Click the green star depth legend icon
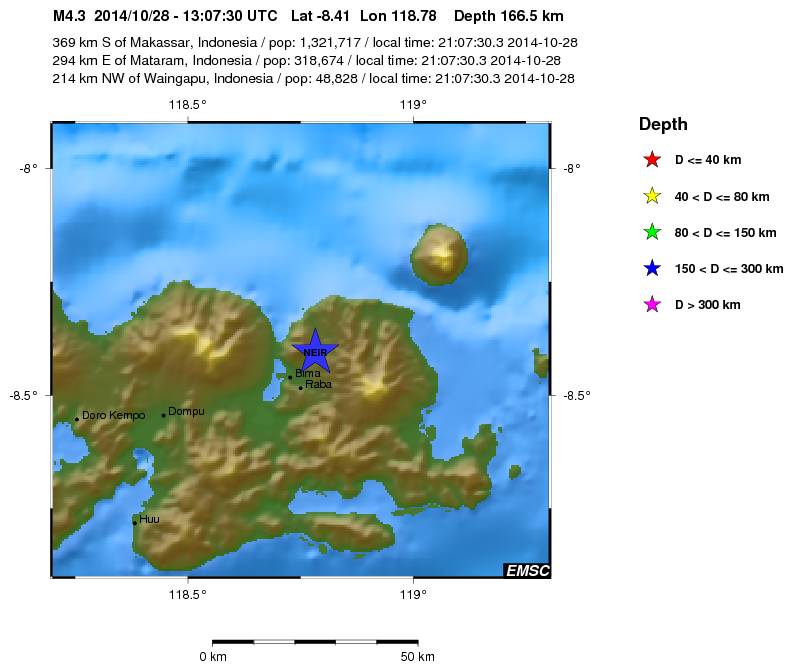 click(652, 232)
